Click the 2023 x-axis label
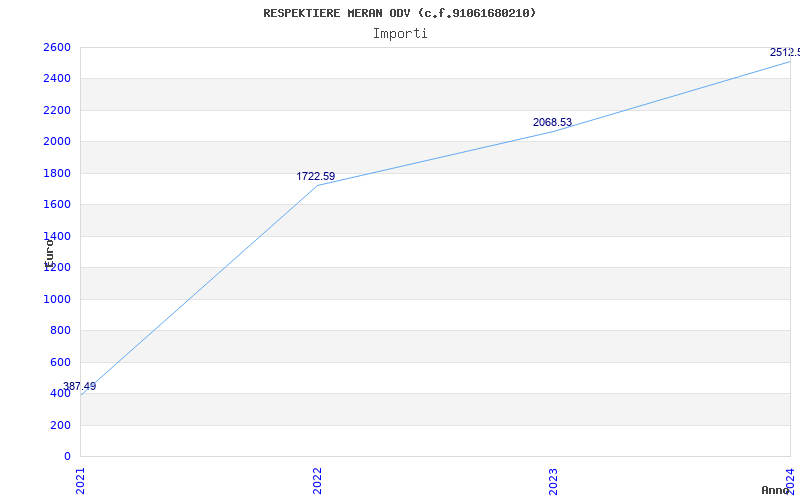This screenshot has height=500, width=800. point(554,481)
